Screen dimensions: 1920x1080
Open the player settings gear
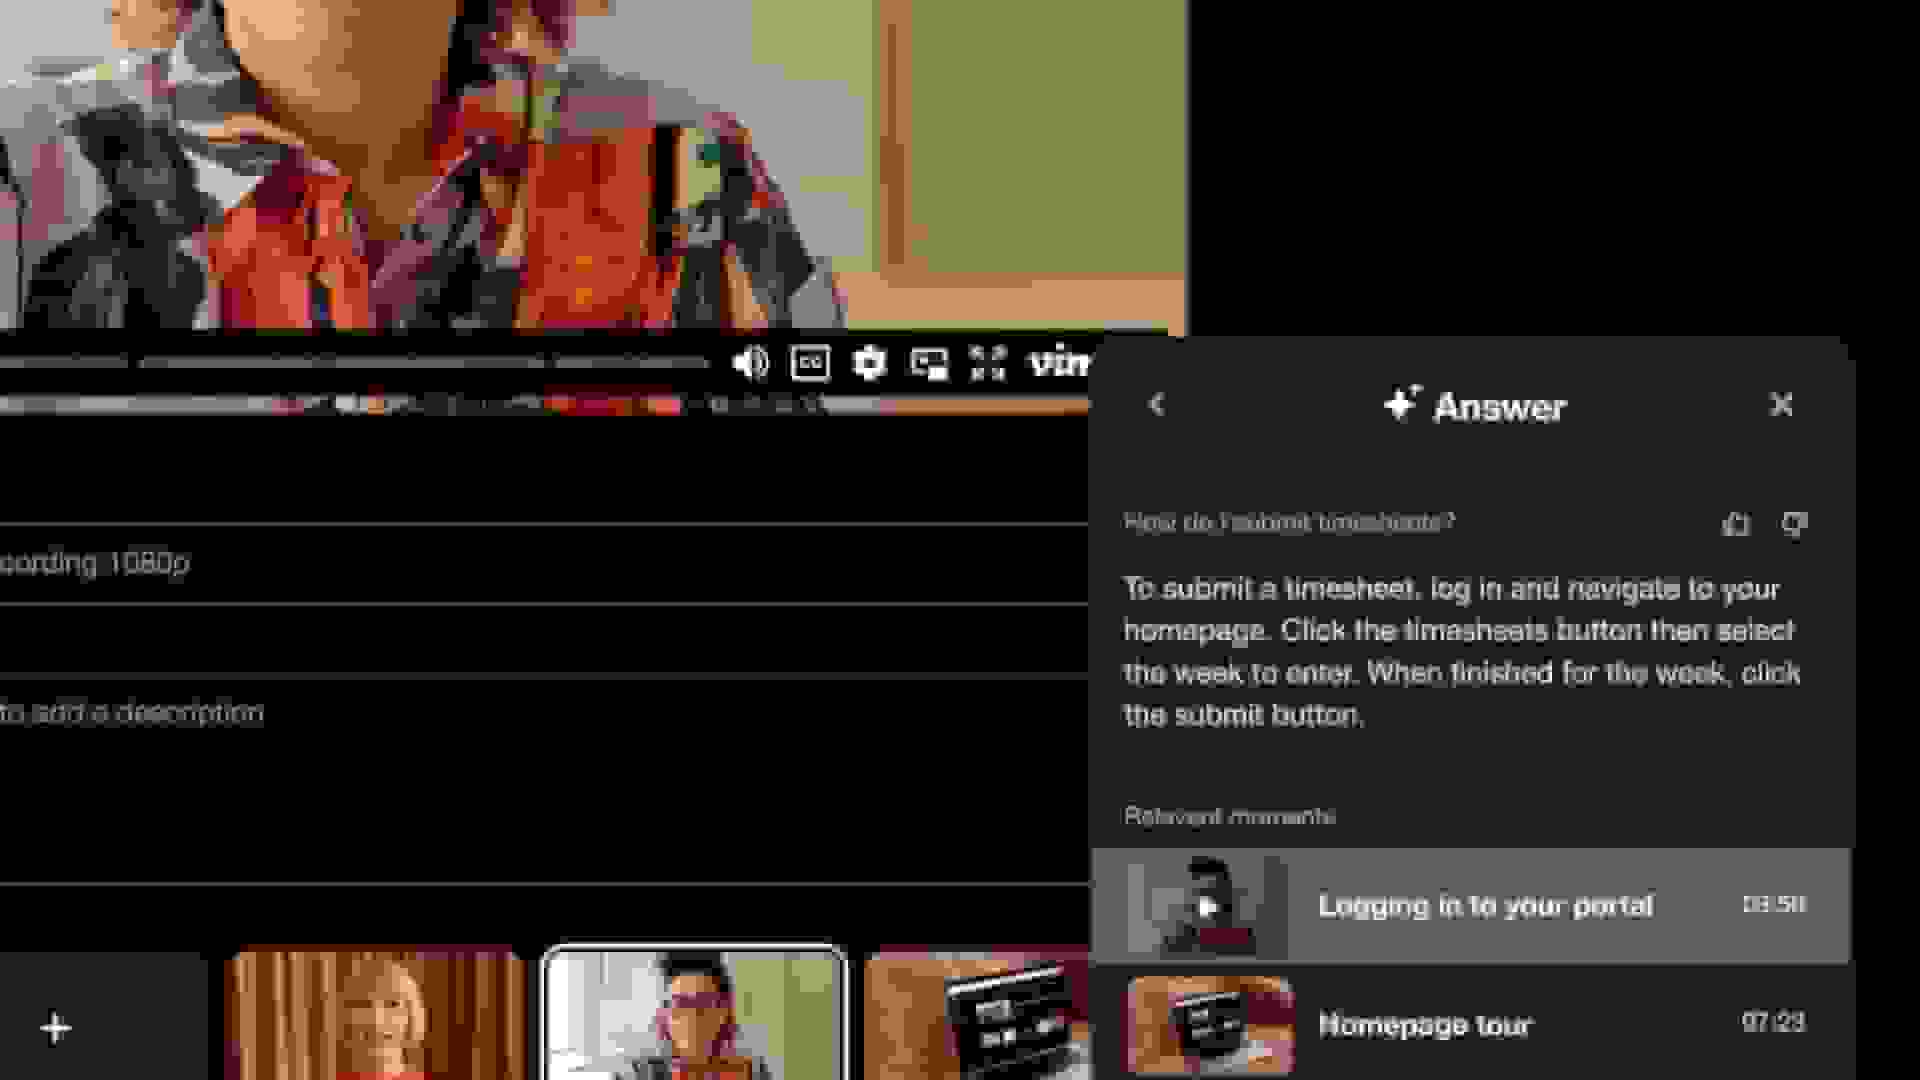[868, 362]
